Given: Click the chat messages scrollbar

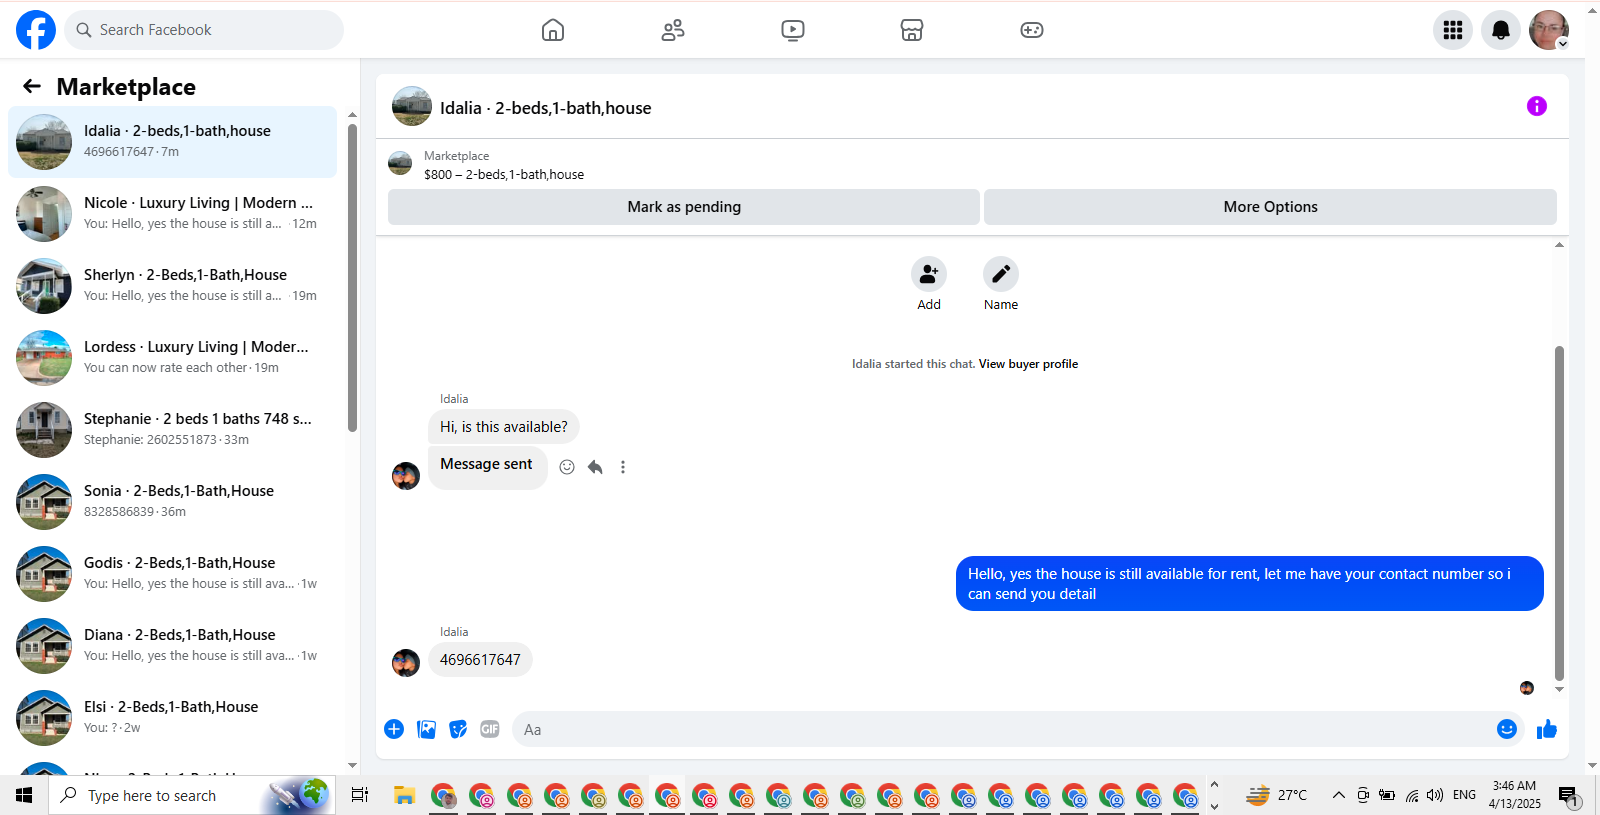Looking at the screenshot, I should click(1559, 513).
